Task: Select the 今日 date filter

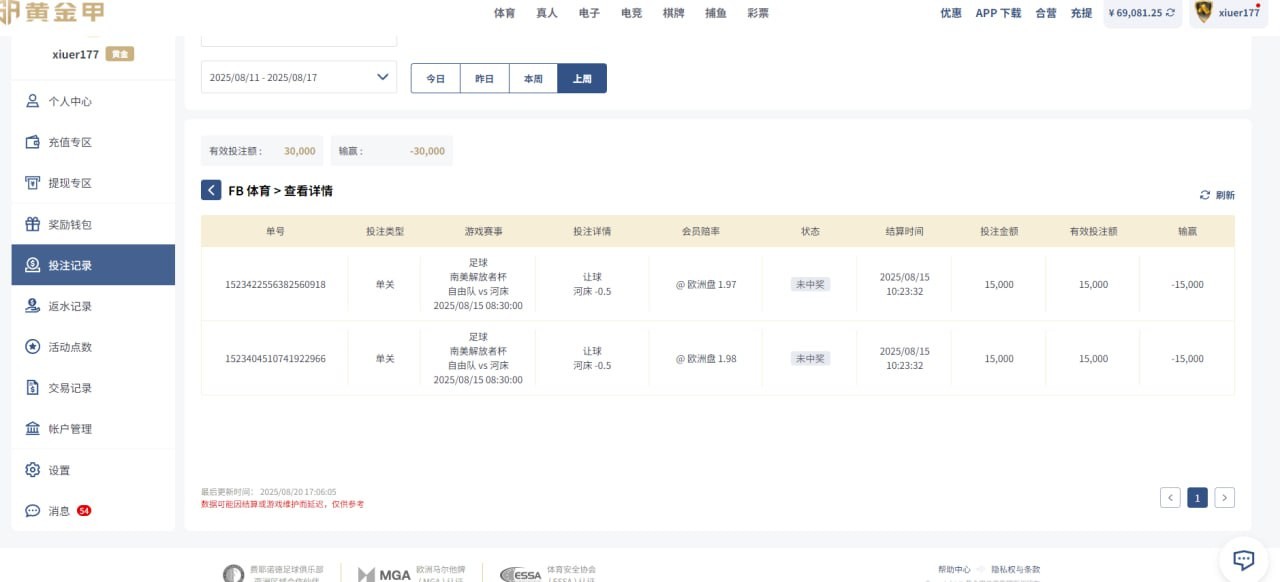Action: [x=435, y=78]
